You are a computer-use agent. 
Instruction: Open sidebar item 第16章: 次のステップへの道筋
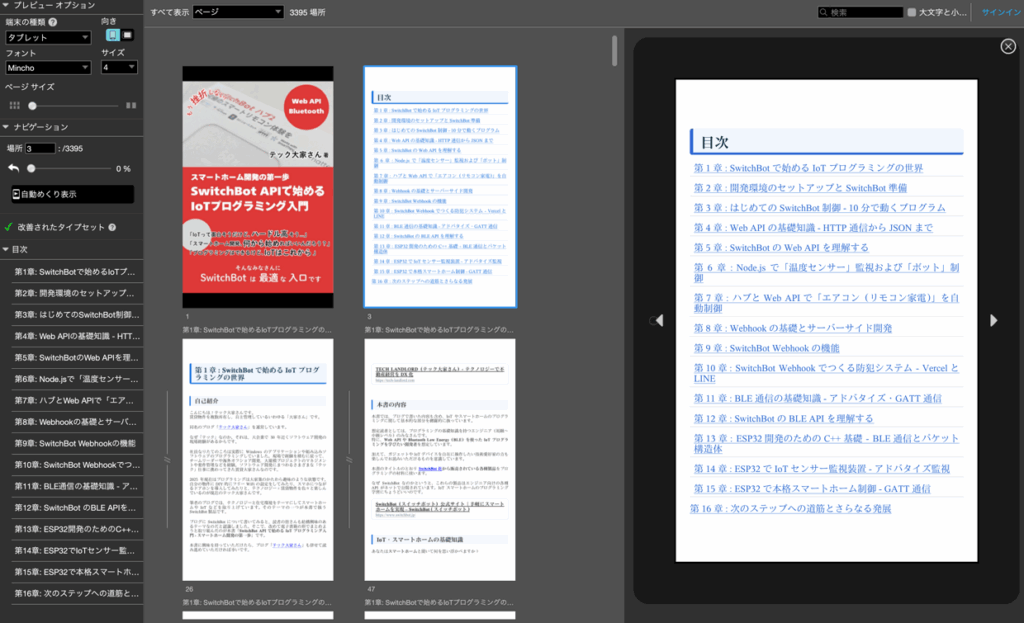click(74, 594)
